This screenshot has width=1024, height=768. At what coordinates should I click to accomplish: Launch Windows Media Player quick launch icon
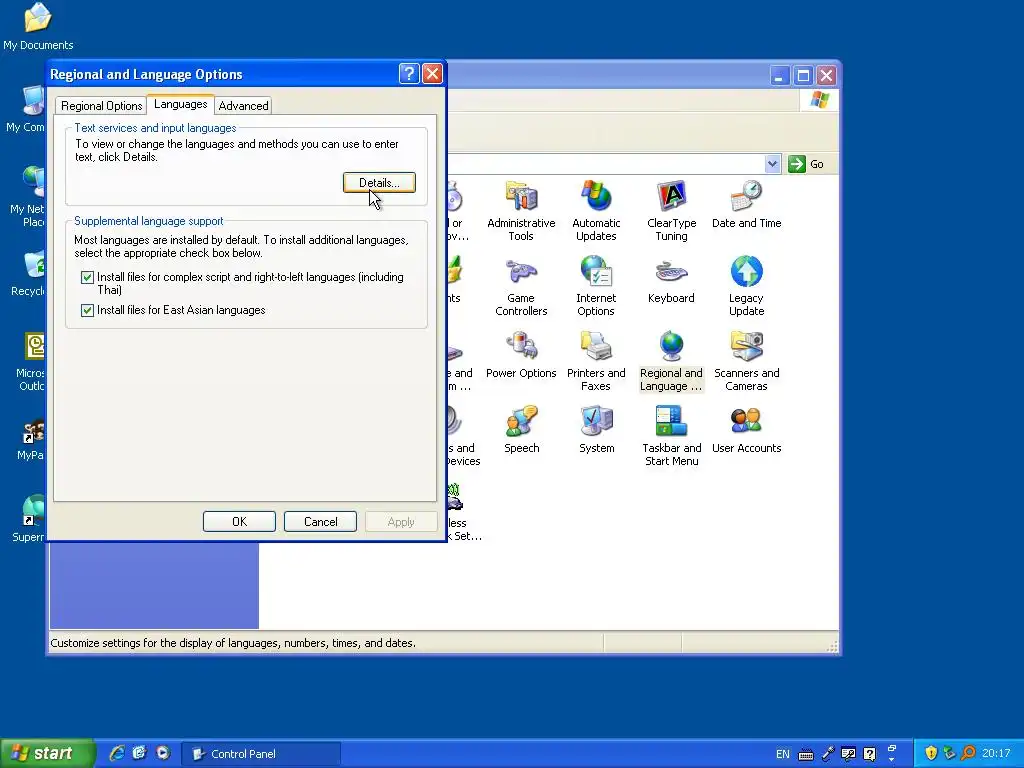click(163, 753)
